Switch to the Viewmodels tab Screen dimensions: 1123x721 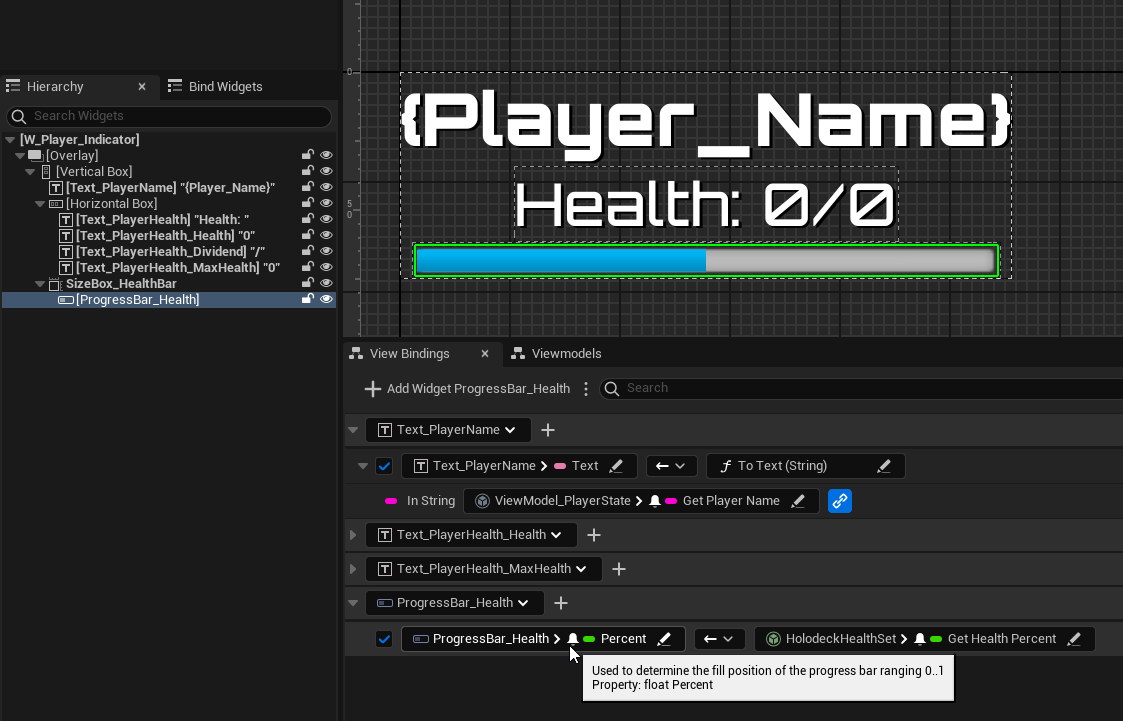[558, 354]
